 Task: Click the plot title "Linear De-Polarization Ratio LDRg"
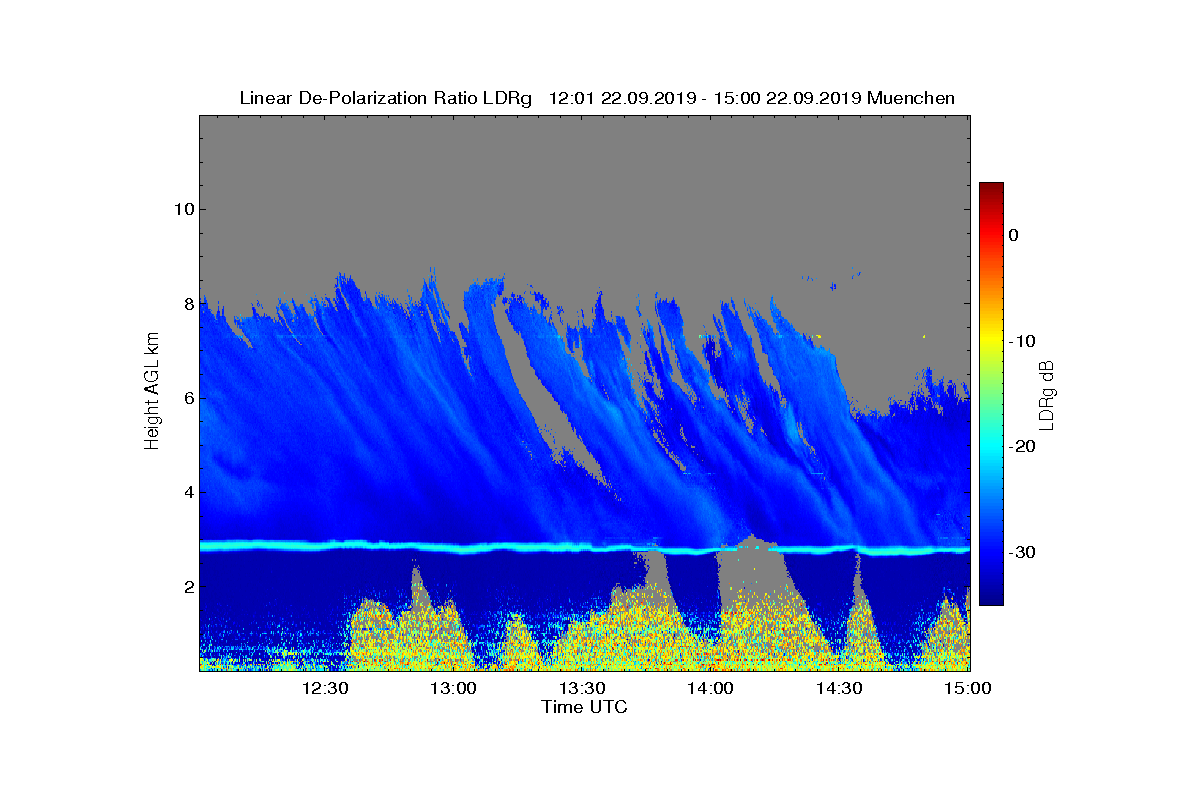pyautogui.click(x=388, y=98)
